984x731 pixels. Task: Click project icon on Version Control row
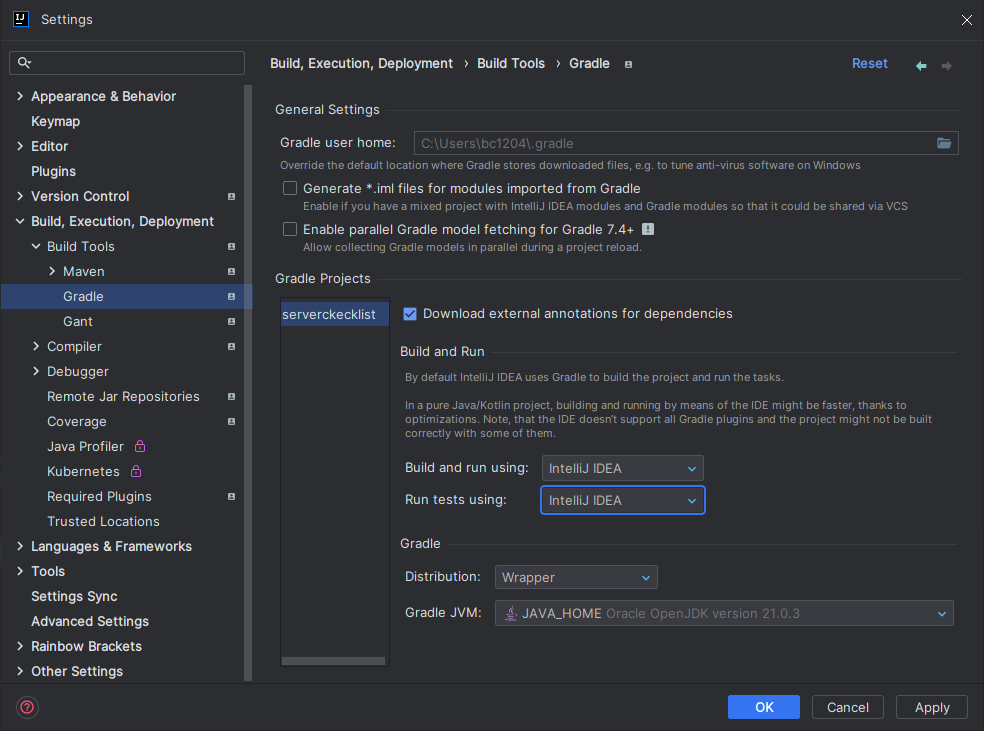pyautogui.click(x=232, y=196)
